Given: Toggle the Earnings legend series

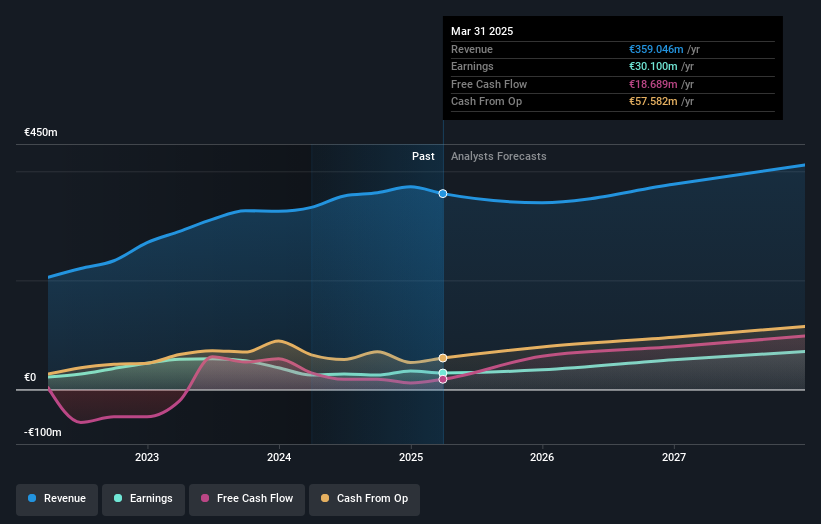Looking at the screenshot, I should pos(143,498).
